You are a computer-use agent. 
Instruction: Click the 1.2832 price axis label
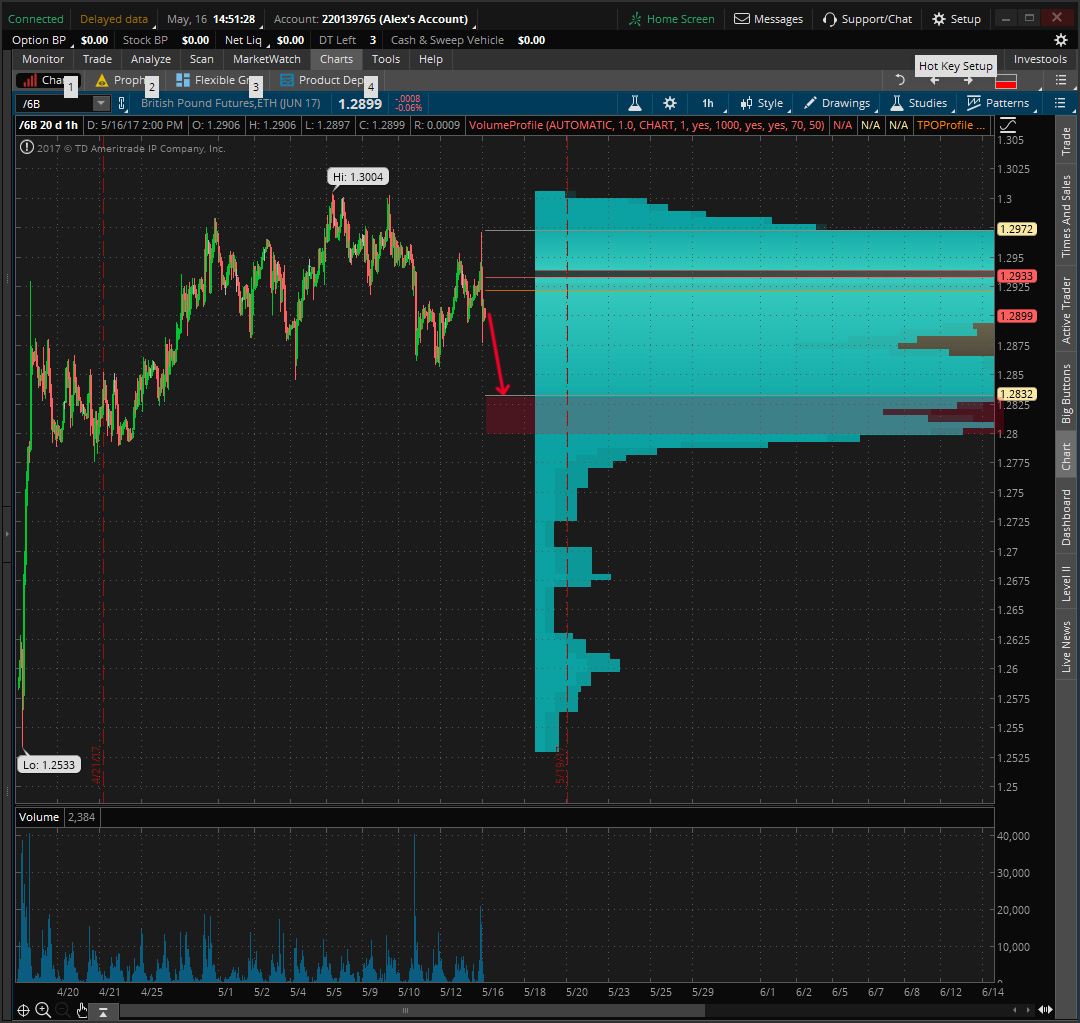(x=1016, y=395)
